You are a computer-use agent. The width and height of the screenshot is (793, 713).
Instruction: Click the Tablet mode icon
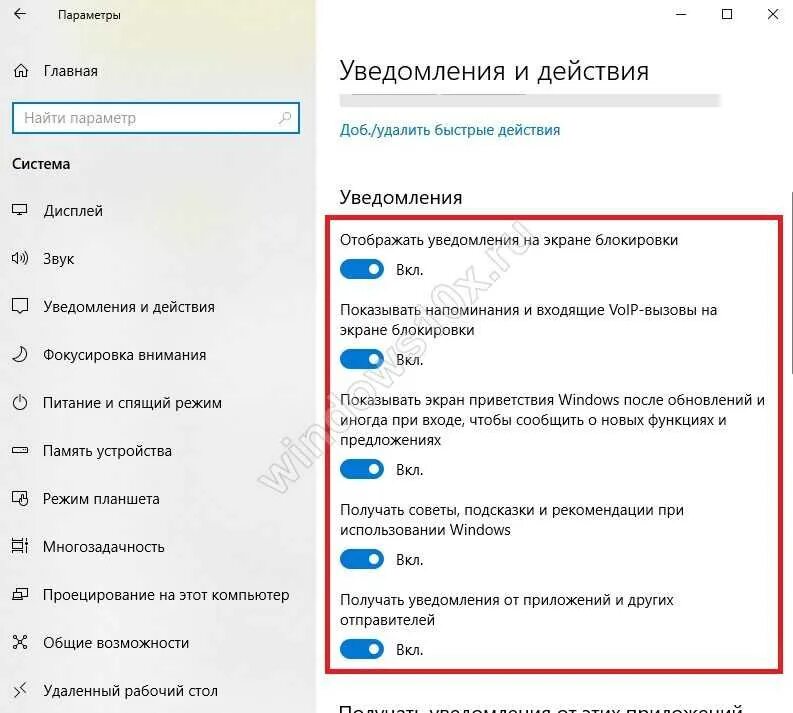coord(20,499)
